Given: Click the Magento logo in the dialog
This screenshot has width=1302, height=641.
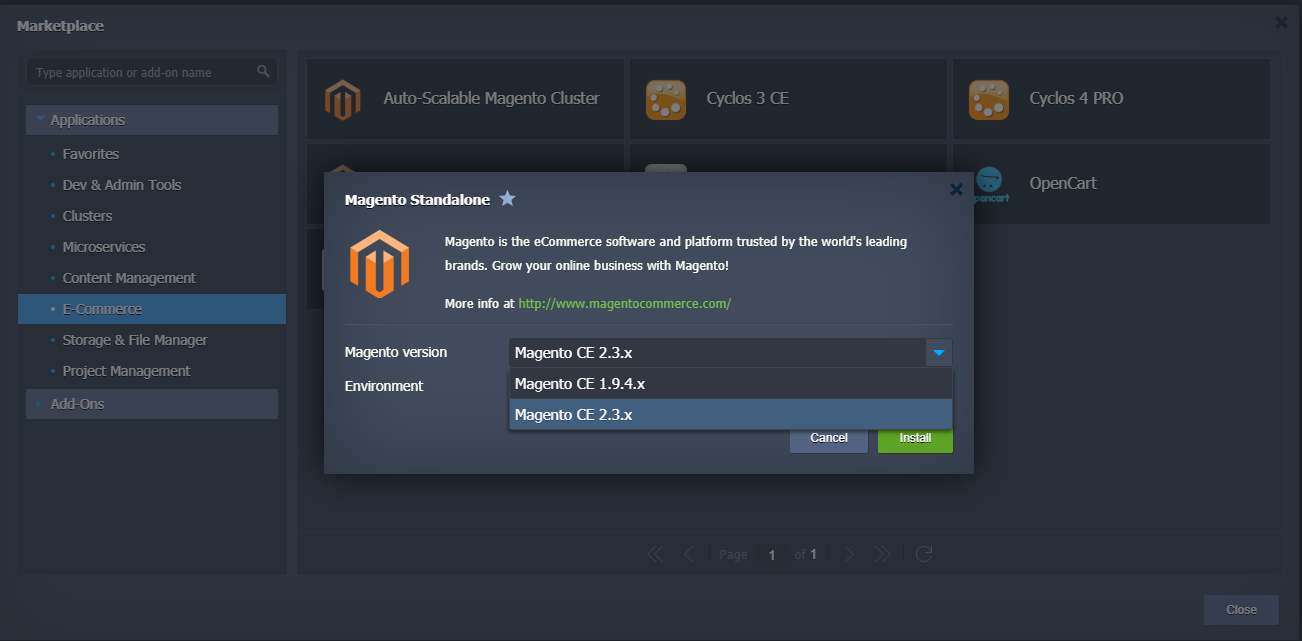Looking at the screenshot, I should [380, 265].
